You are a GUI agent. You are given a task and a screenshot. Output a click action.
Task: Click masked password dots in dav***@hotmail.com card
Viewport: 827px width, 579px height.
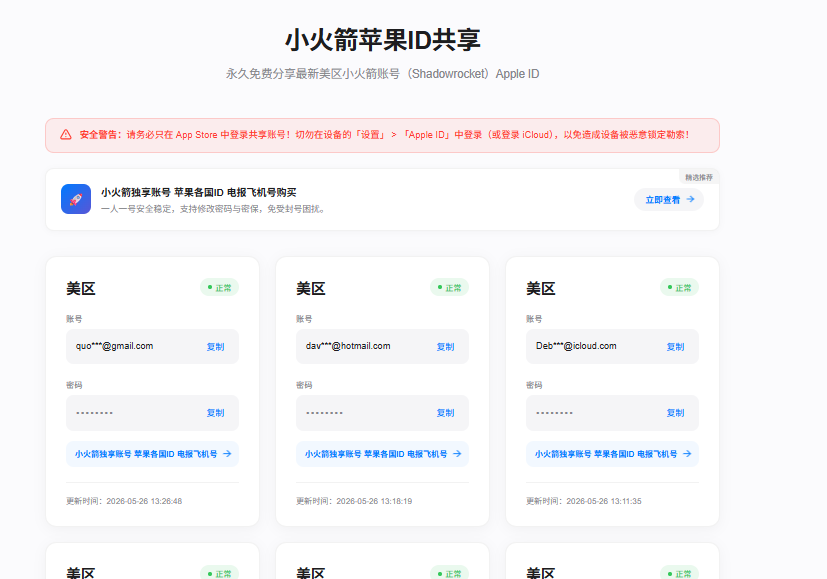[324, 413]
